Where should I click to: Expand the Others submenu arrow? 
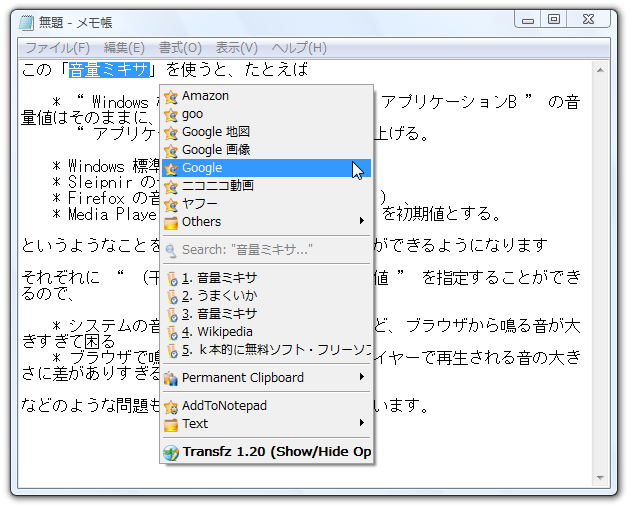coord(362,221)
